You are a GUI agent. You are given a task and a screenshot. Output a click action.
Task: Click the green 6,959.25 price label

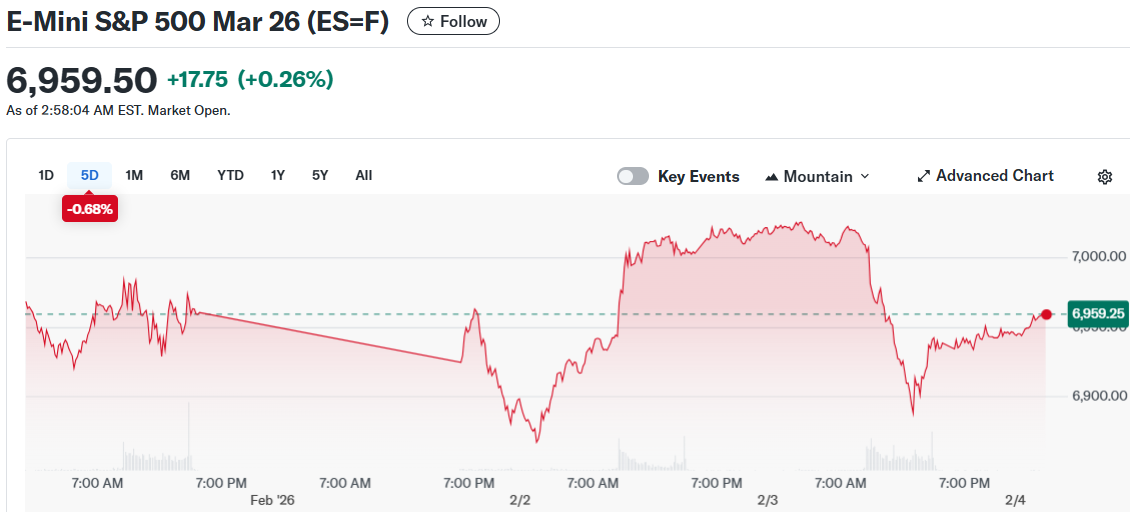click(x=1098, y=314)
